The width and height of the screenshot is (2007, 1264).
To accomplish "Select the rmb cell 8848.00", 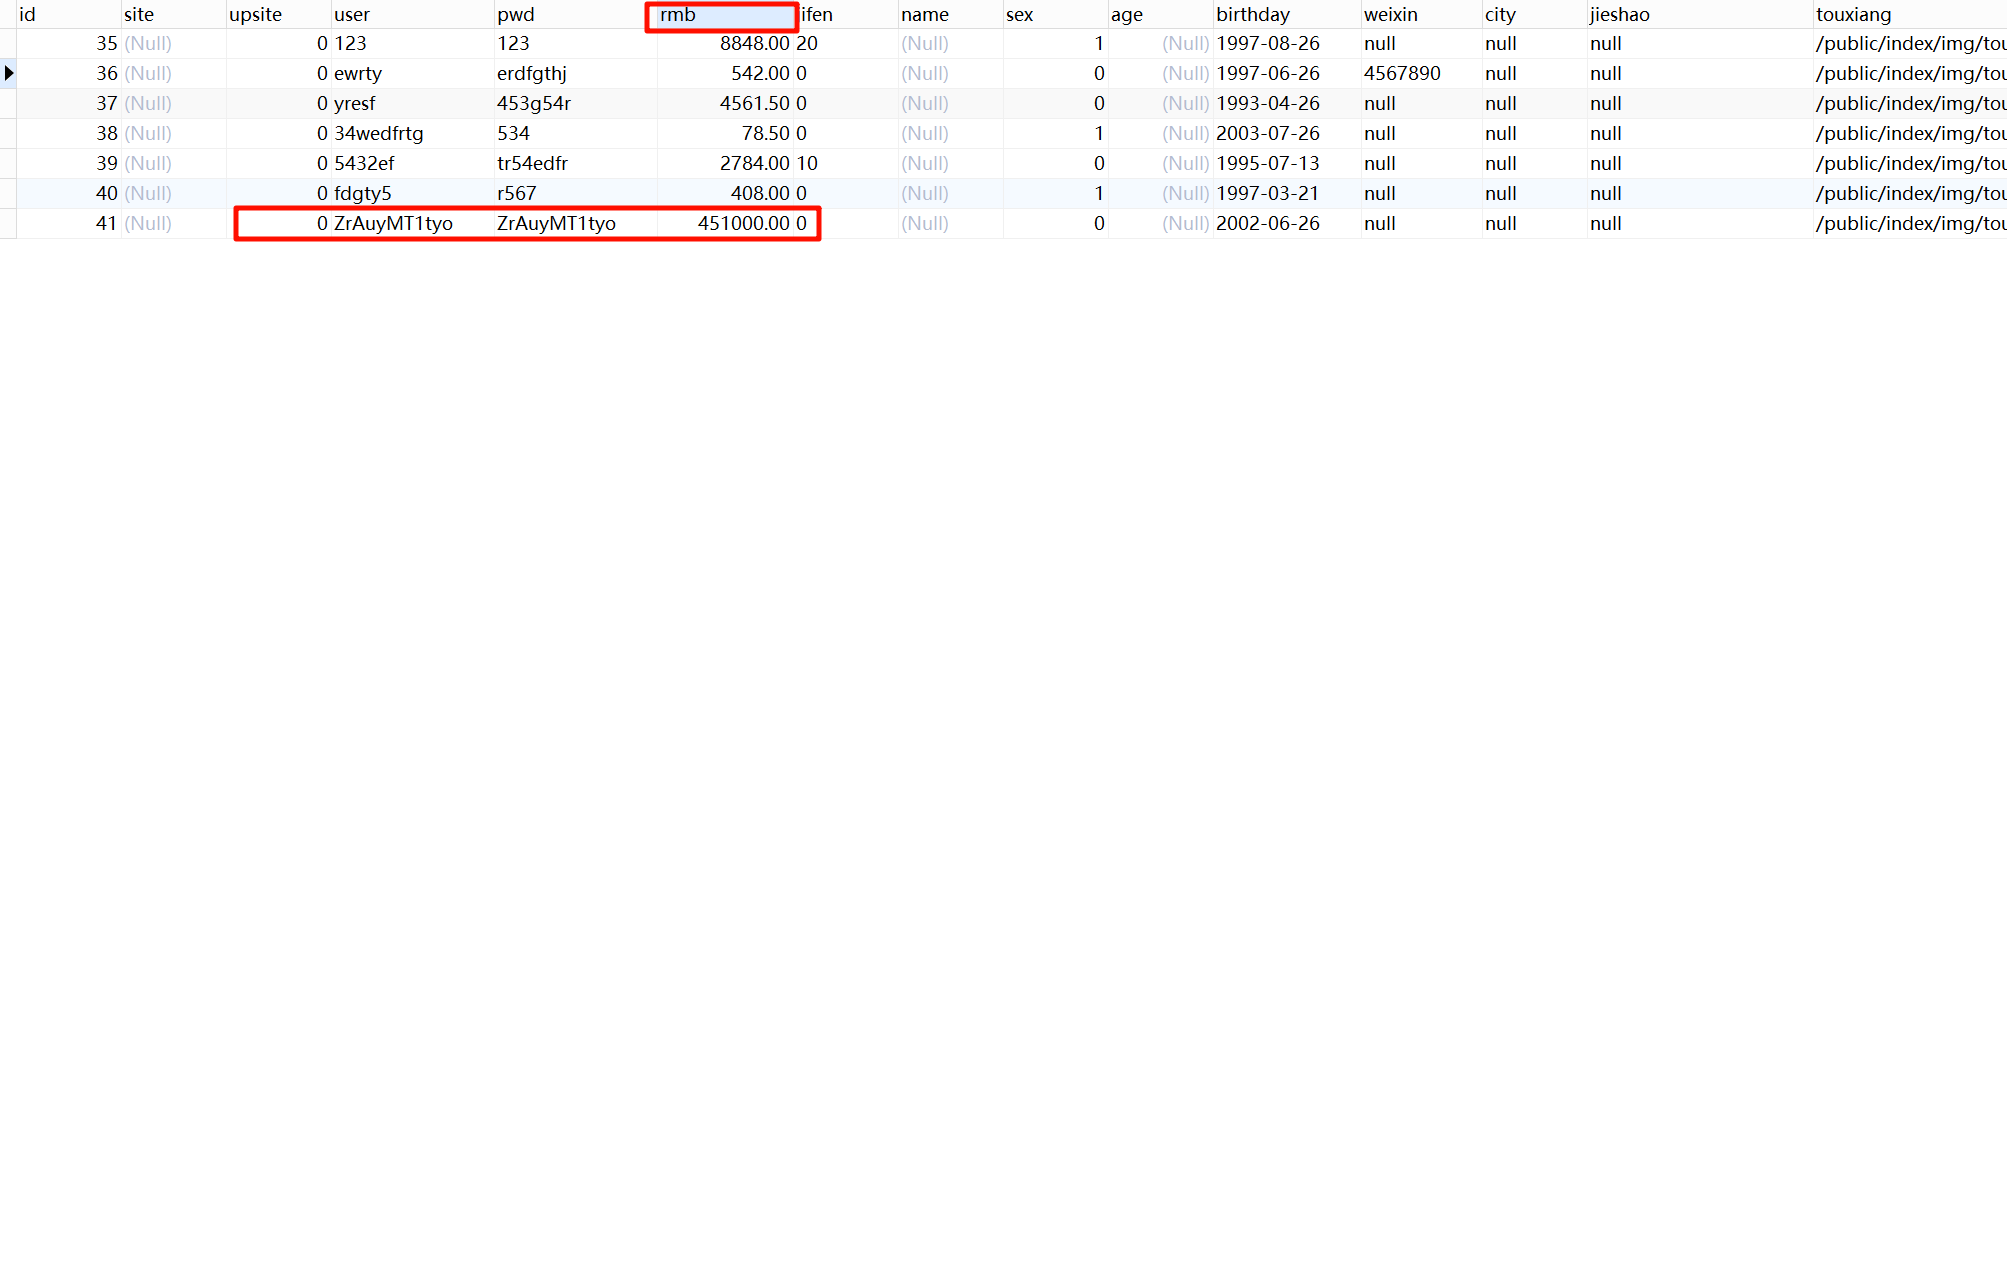I will [x=754, y=43].
